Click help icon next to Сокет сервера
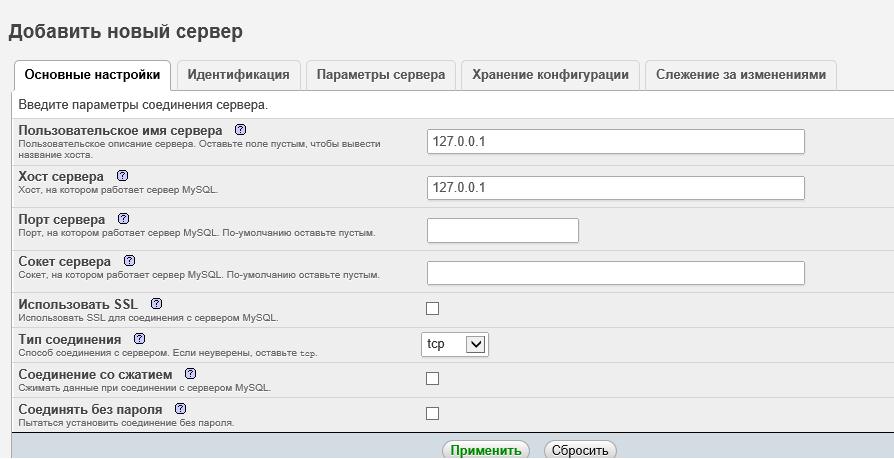894x459 pixels. point(129,261)
